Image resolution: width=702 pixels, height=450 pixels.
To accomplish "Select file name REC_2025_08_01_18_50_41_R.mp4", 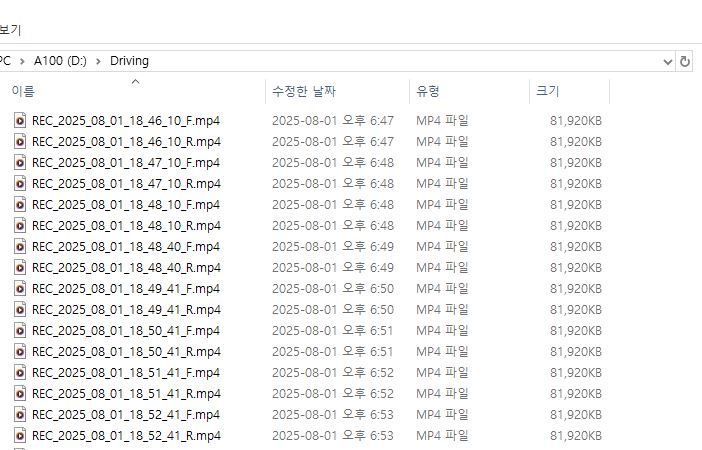I will click(126, 352).
